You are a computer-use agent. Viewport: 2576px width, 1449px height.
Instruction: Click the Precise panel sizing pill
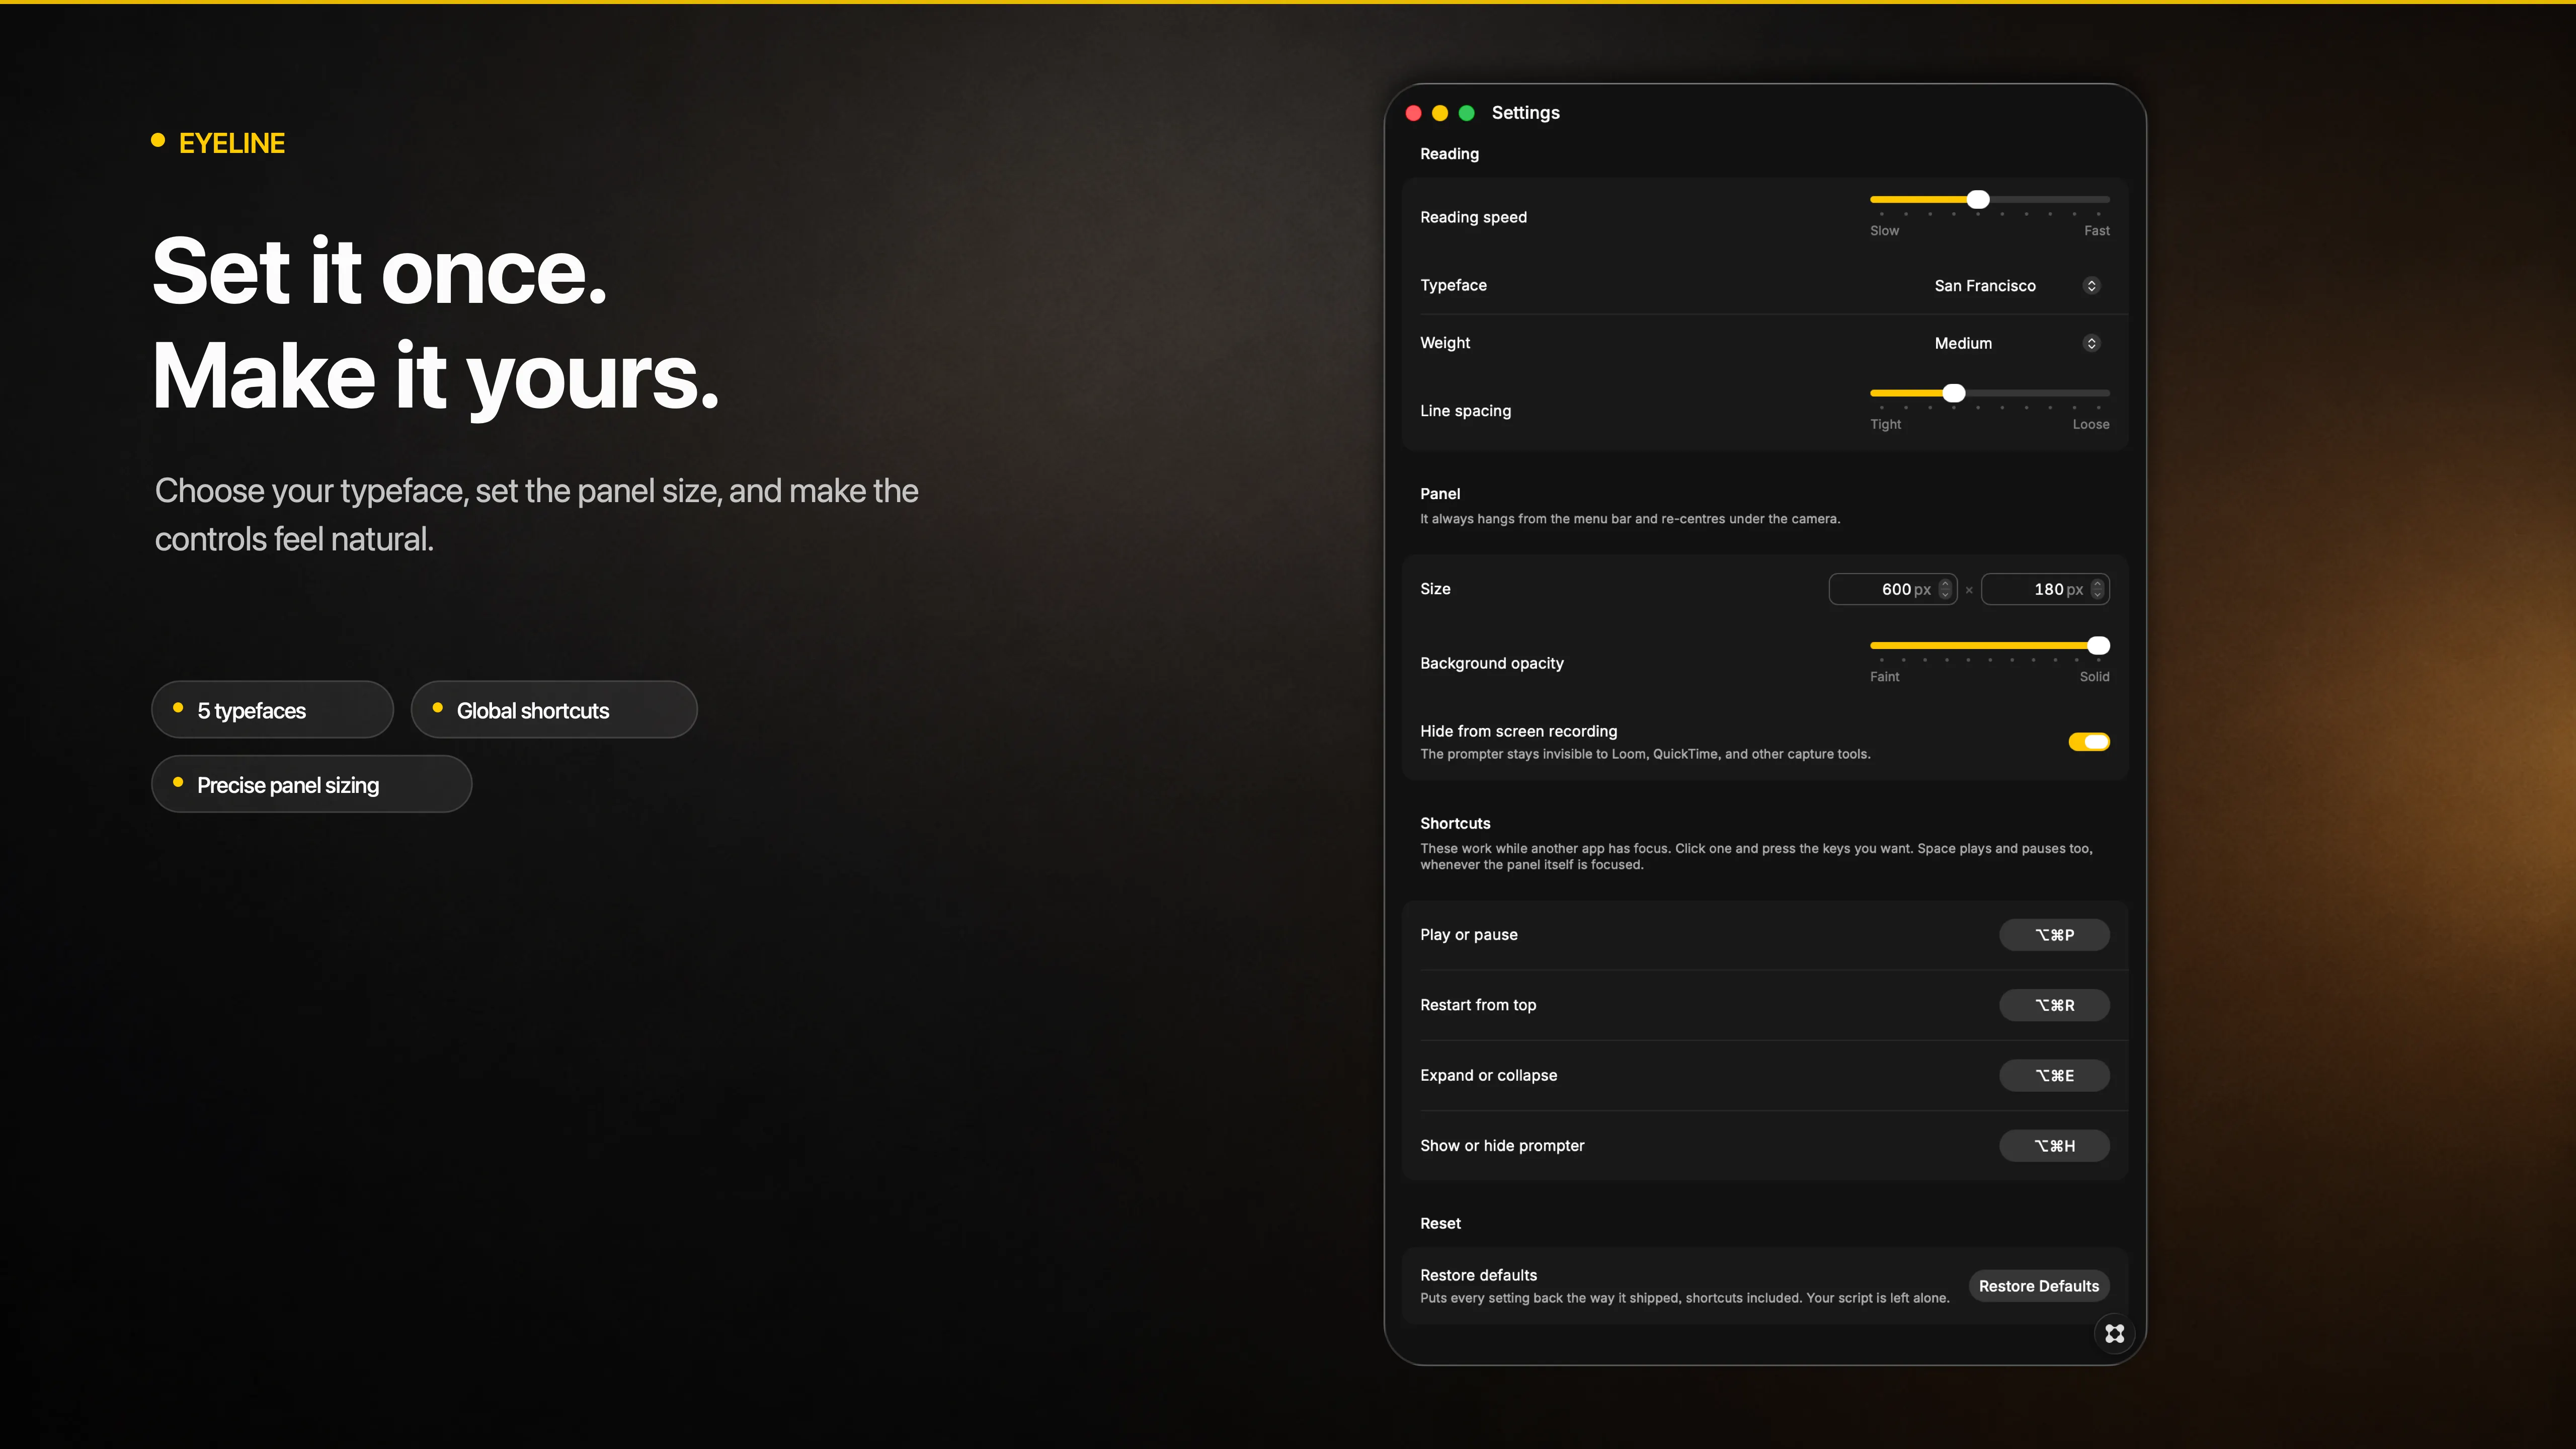[311, 784]
